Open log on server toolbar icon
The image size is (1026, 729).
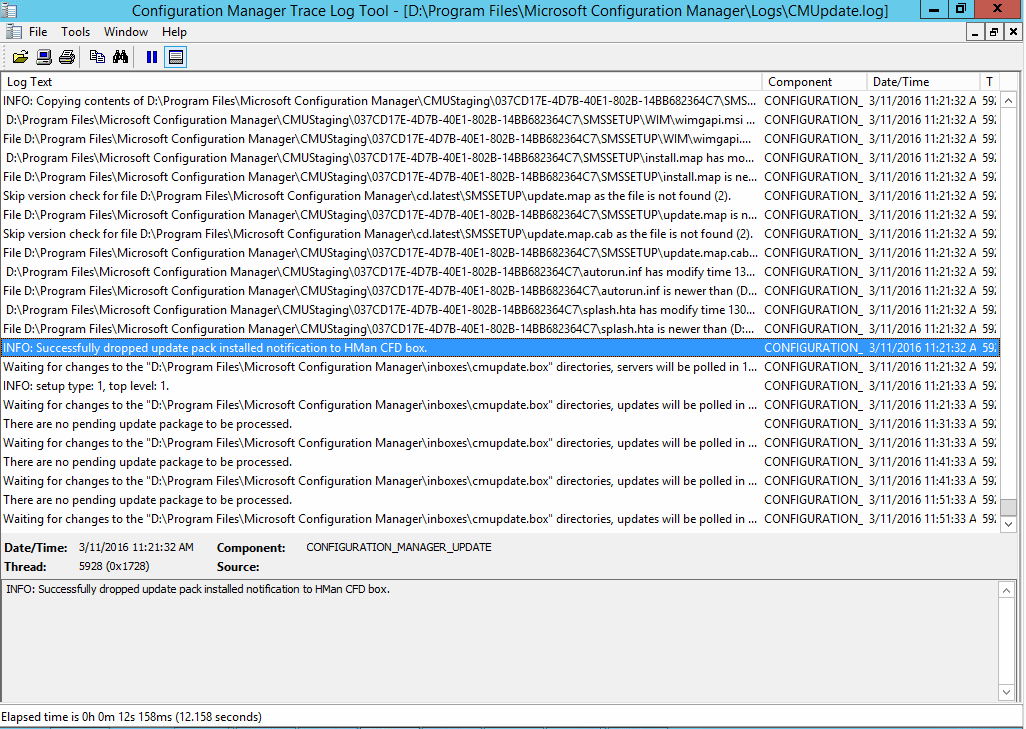tap(44, 57)
